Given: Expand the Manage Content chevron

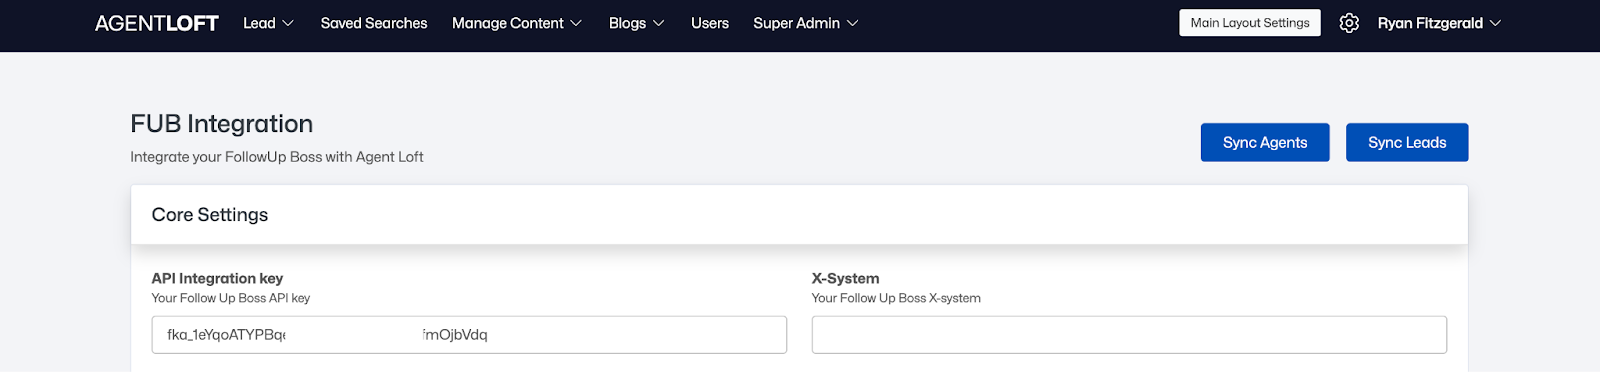Looking at the screenshot, I should tap(576, 23).
